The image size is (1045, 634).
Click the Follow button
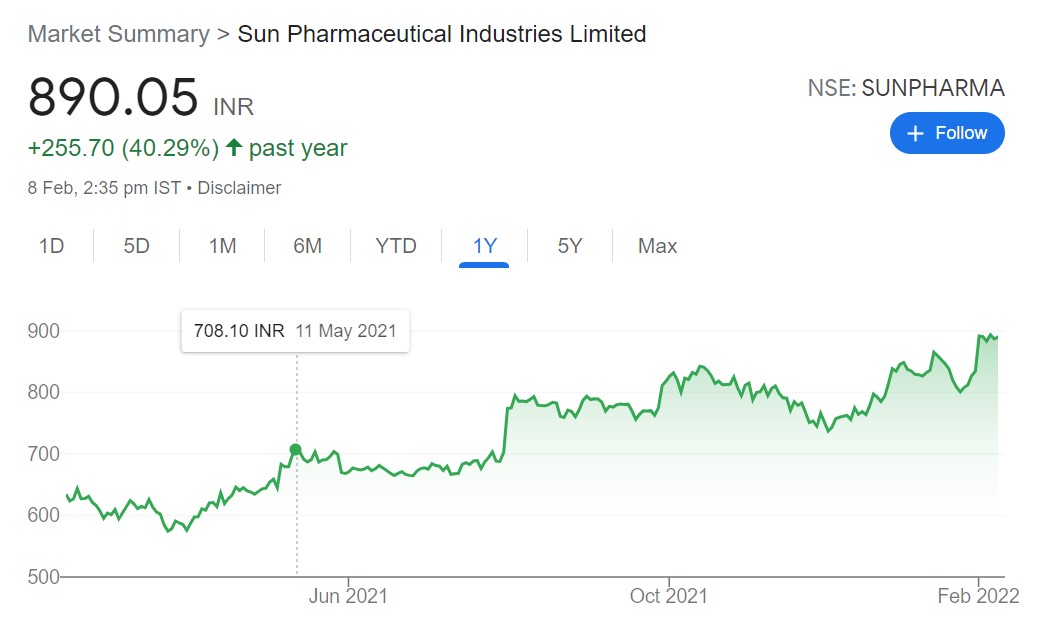coord(946,133)
